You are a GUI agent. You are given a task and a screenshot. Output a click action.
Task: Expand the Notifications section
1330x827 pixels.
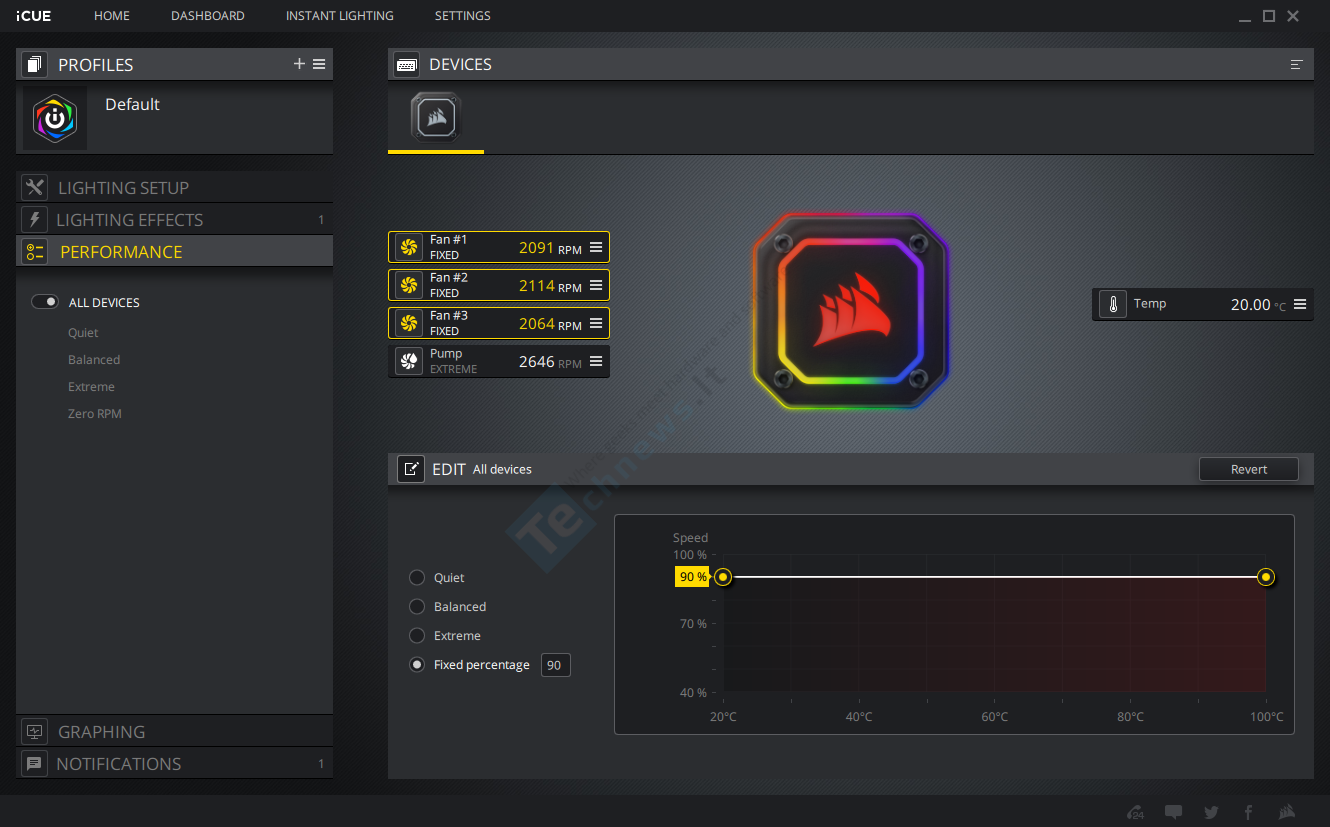coord(174,763)
